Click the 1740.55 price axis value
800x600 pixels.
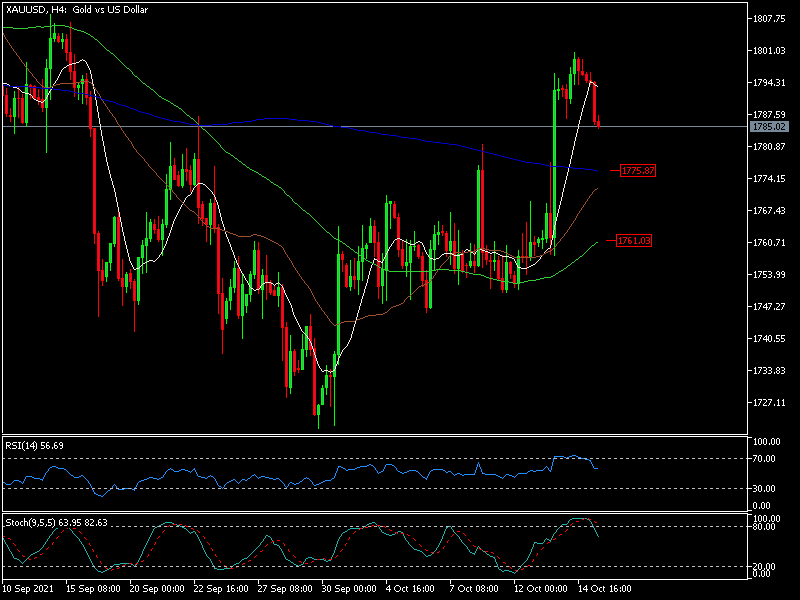point(769,338)
